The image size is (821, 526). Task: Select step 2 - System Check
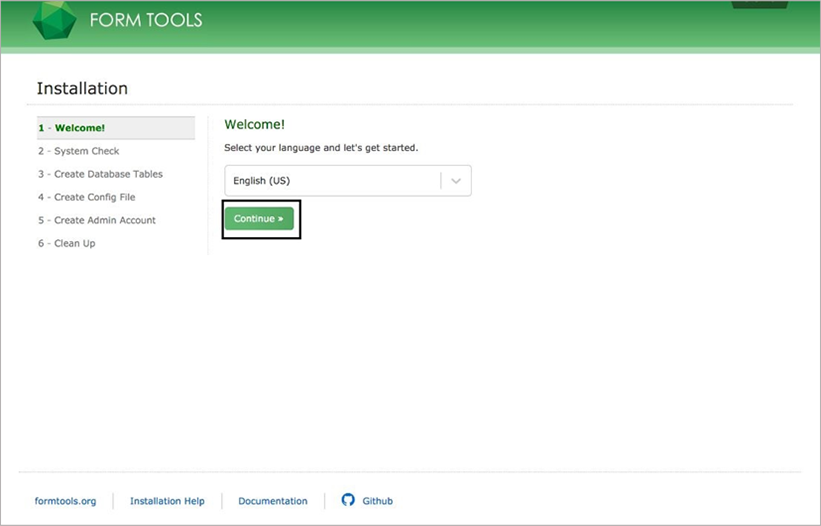tap(79, 151)
